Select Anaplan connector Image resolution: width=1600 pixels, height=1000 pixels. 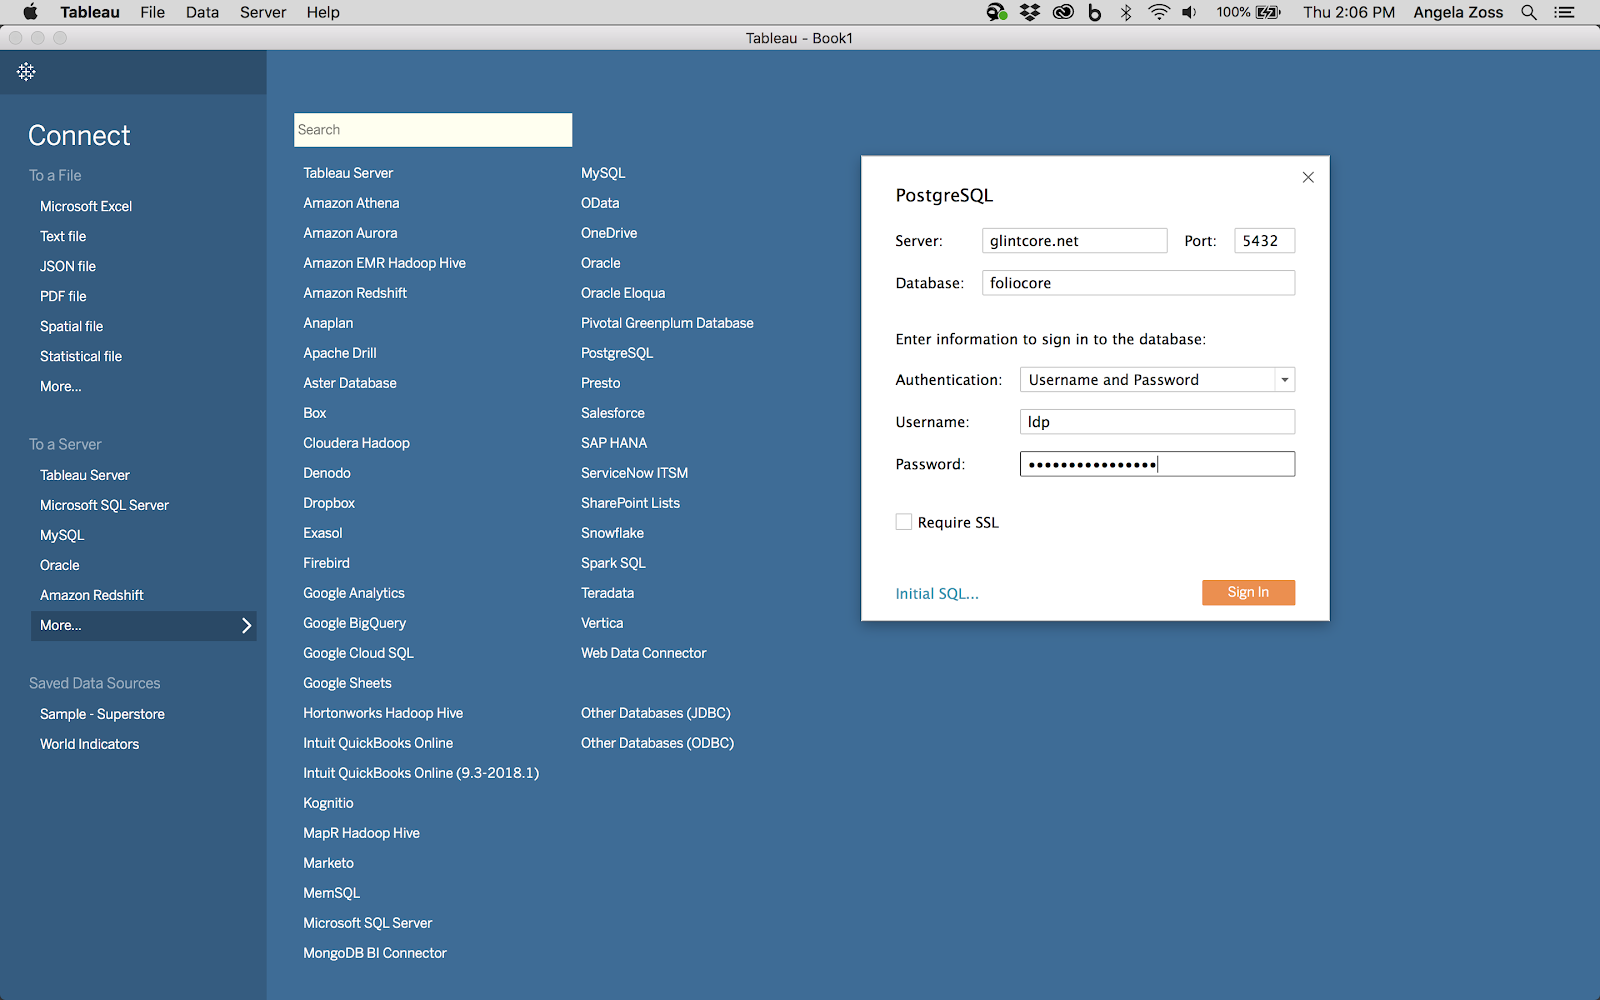328,323
